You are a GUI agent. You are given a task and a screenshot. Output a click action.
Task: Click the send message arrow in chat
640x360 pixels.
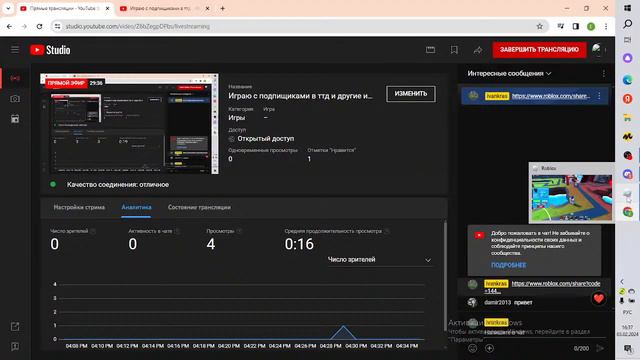click(600, 348)
